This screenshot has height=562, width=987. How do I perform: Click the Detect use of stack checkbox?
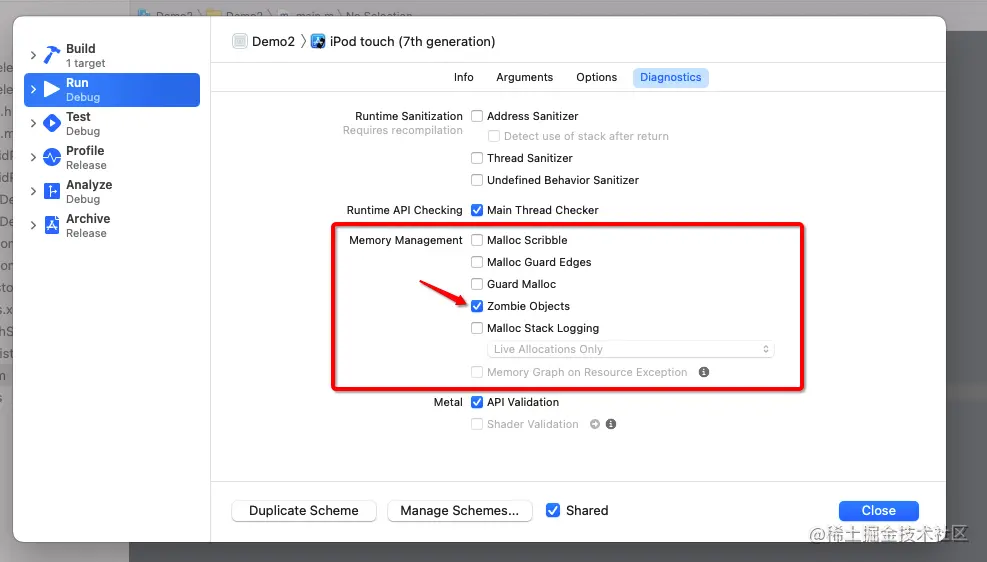click(494, 136)
